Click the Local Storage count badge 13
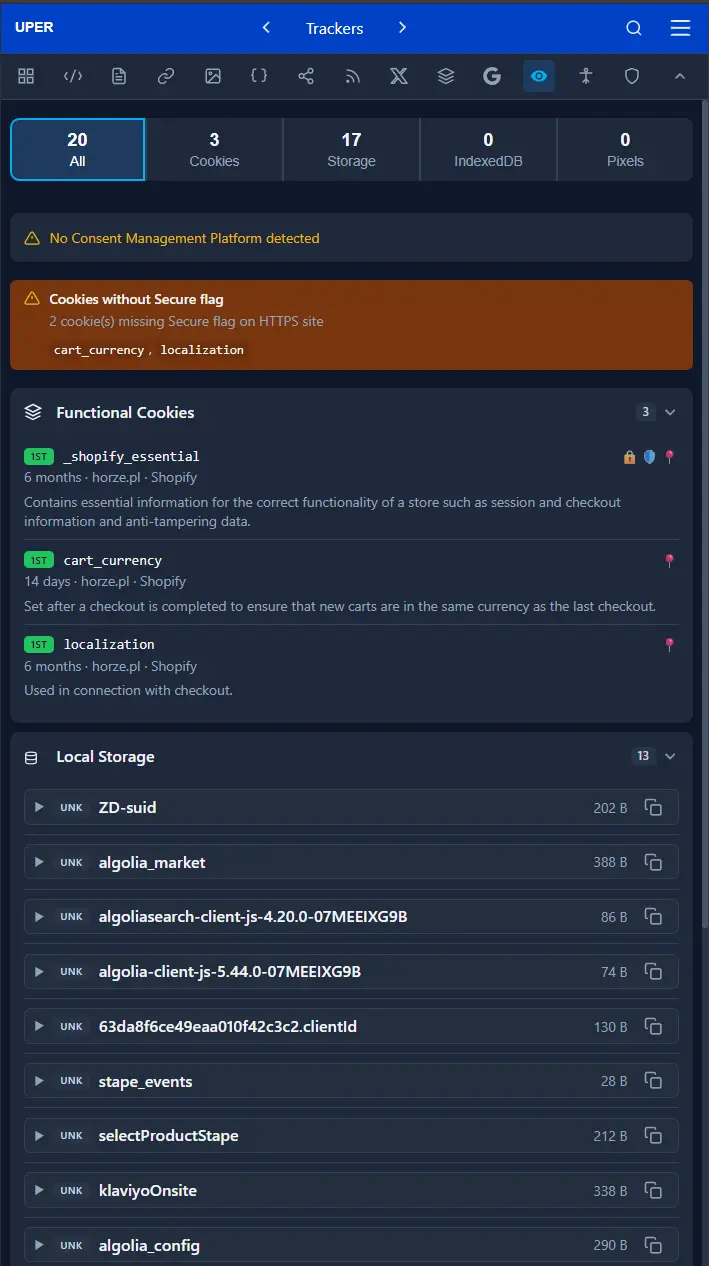The width and height of the screenshot is (709, 1266). (x=643, y=756)
